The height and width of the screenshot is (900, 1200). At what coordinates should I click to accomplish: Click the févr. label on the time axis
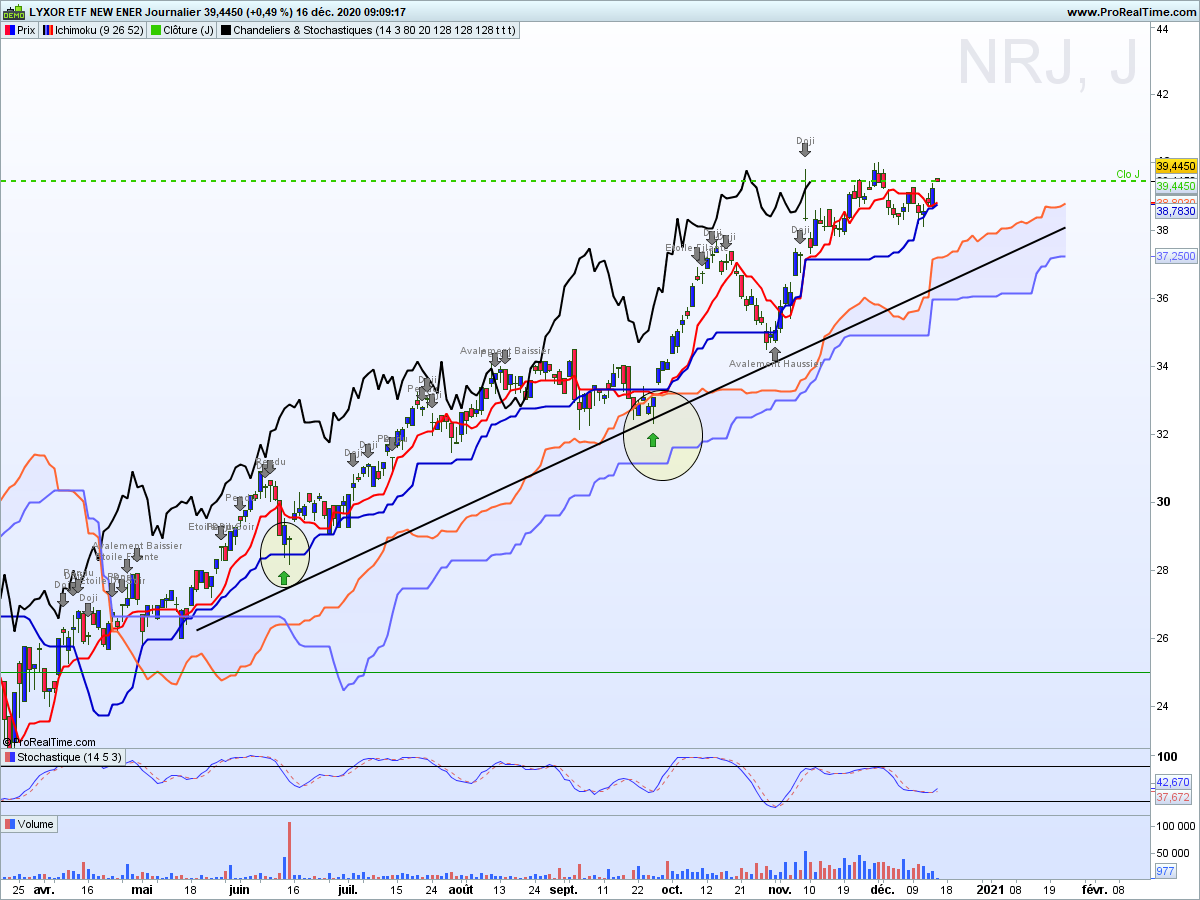tap(1094, 889)
